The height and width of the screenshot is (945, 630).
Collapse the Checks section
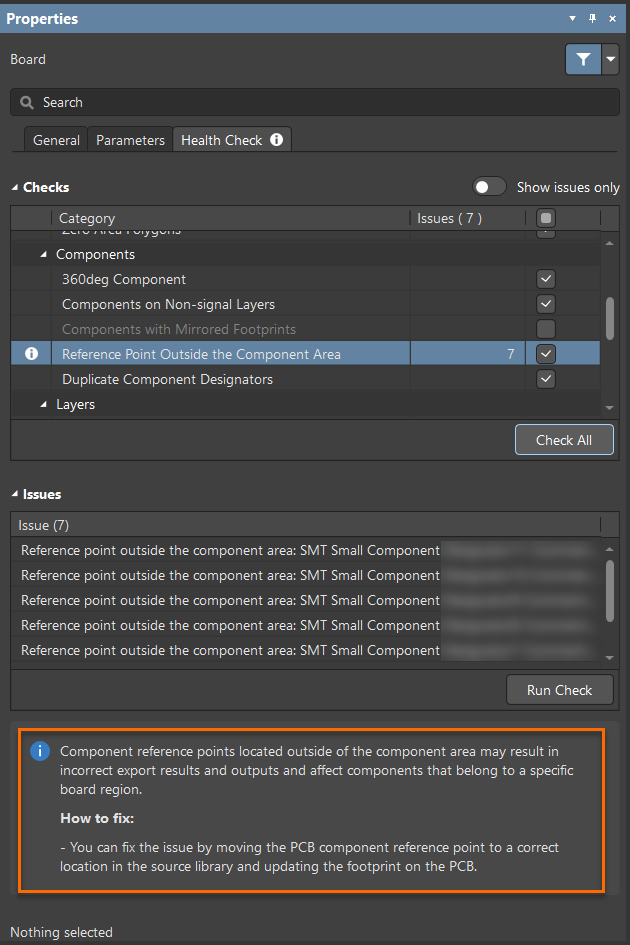click(15, 188)
